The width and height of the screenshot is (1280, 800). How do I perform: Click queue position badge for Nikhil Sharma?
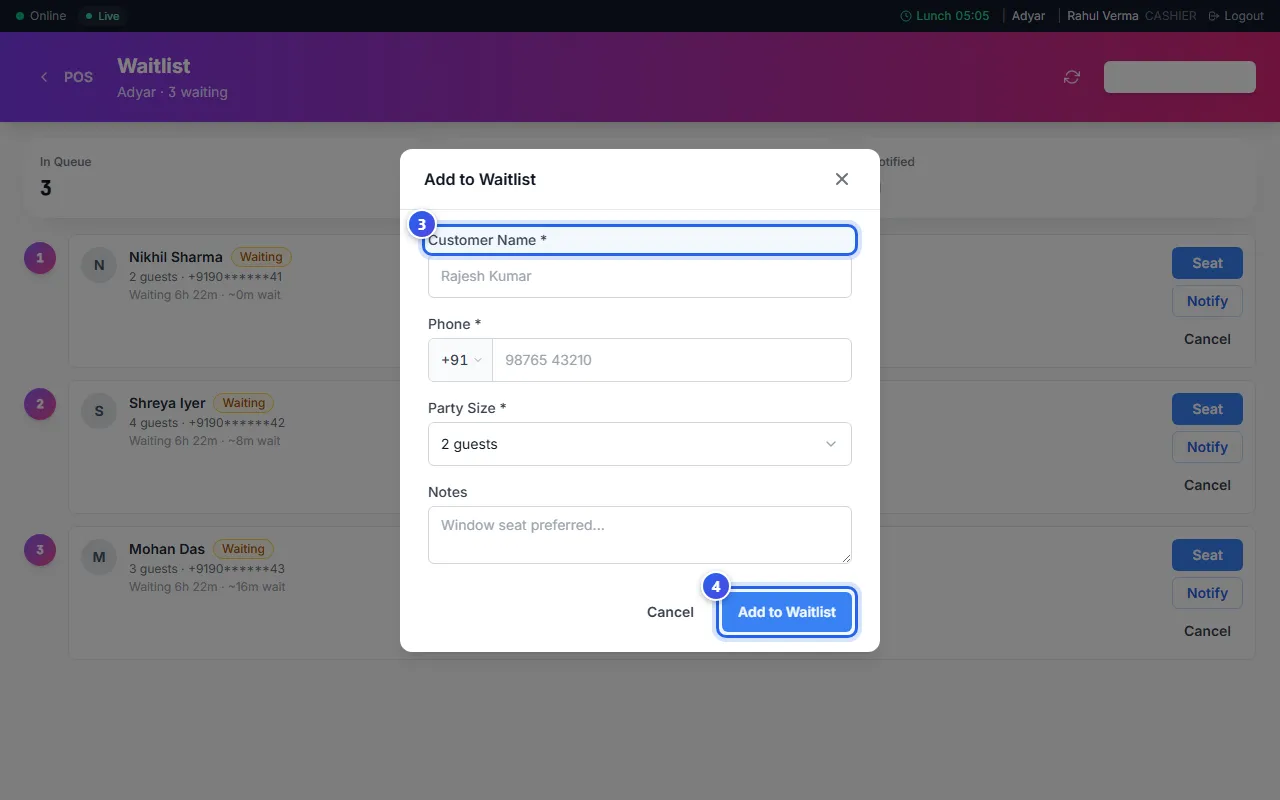tap(40, 258)
